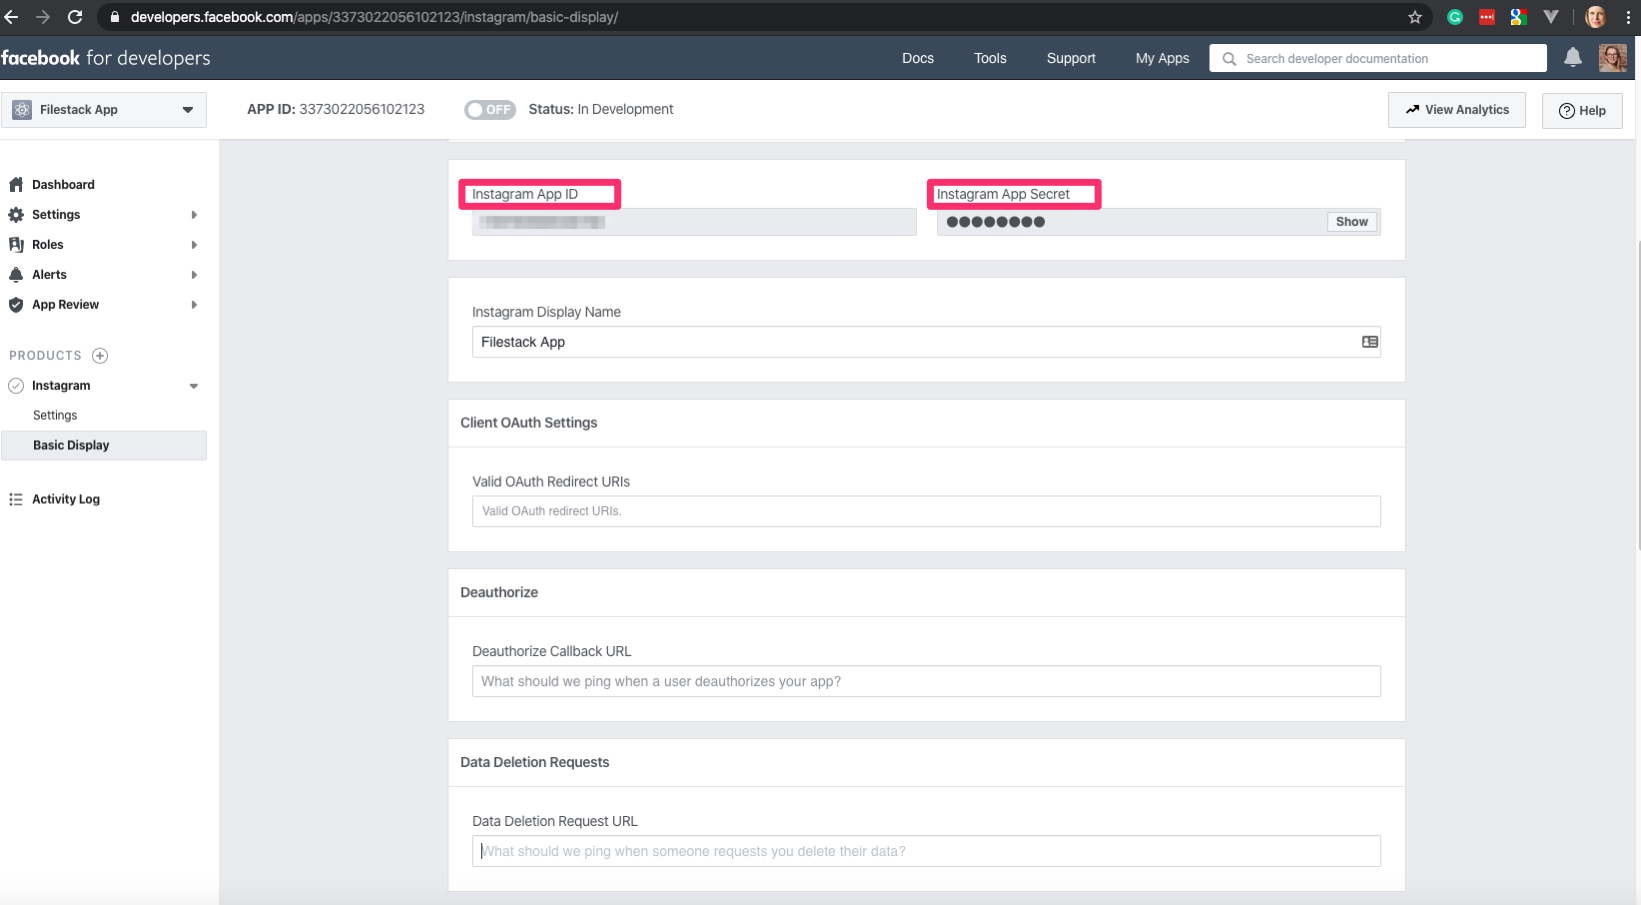Click the Deauthorize section heading
The height and width of the screenshot is (905, 1641).
coord(499,592)
